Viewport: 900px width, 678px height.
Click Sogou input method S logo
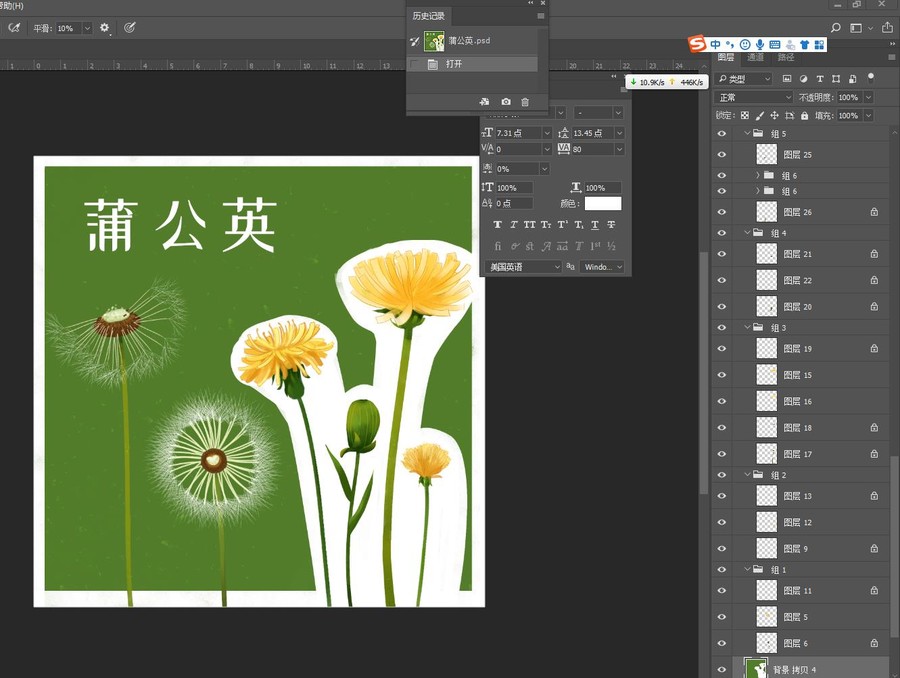click(x=697, y=44)
